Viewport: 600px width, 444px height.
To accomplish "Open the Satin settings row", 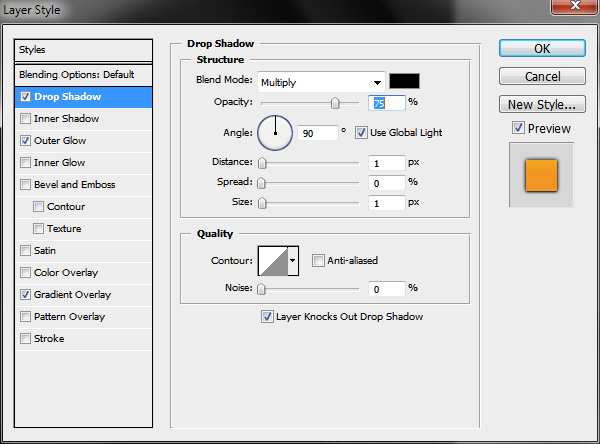I will (x=83, y=251).
